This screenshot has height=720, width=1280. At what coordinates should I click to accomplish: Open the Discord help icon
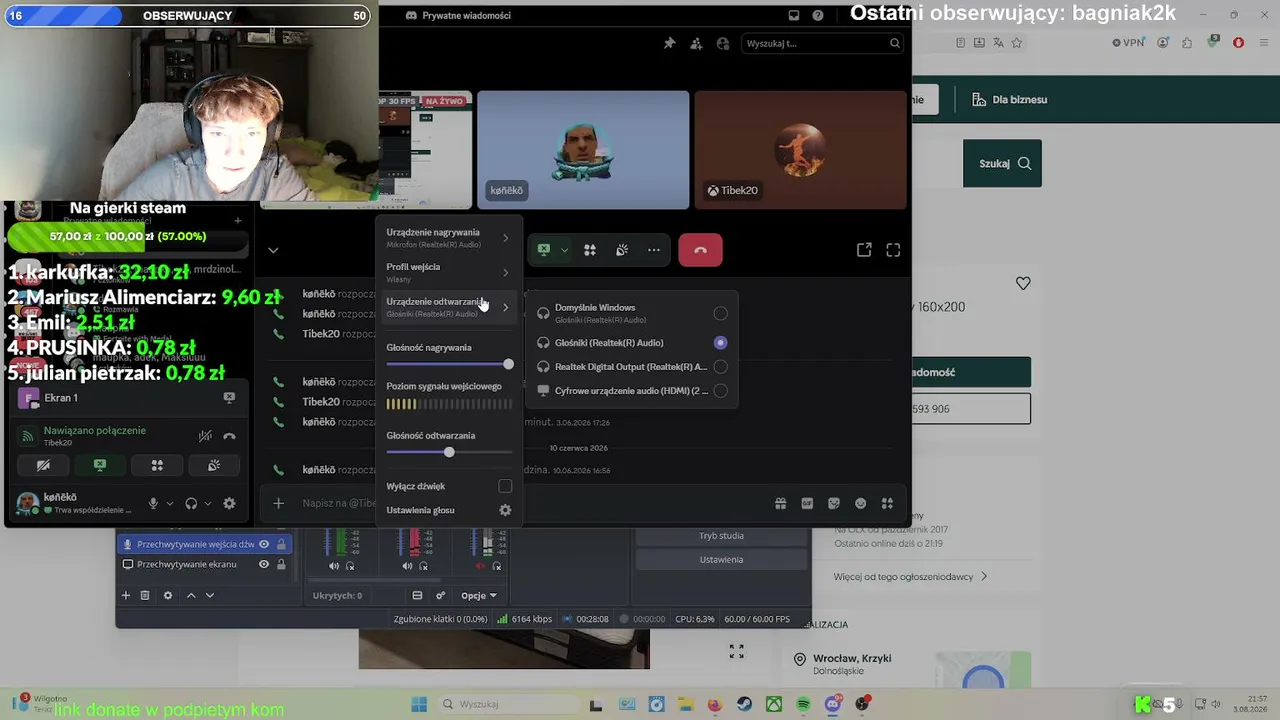818,15
